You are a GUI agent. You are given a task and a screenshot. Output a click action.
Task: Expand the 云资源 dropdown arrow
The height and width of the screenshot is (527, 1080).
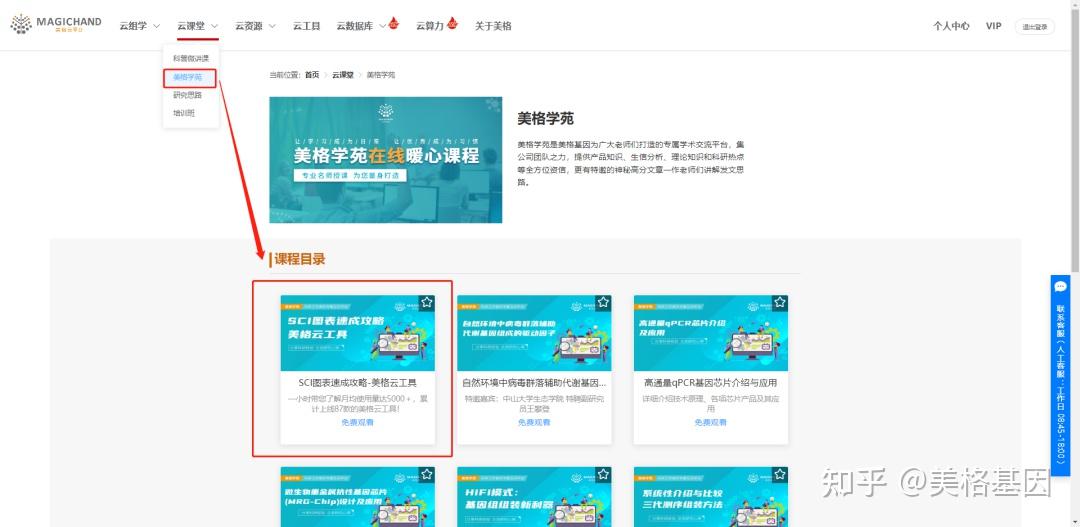(x=272, y=26)
